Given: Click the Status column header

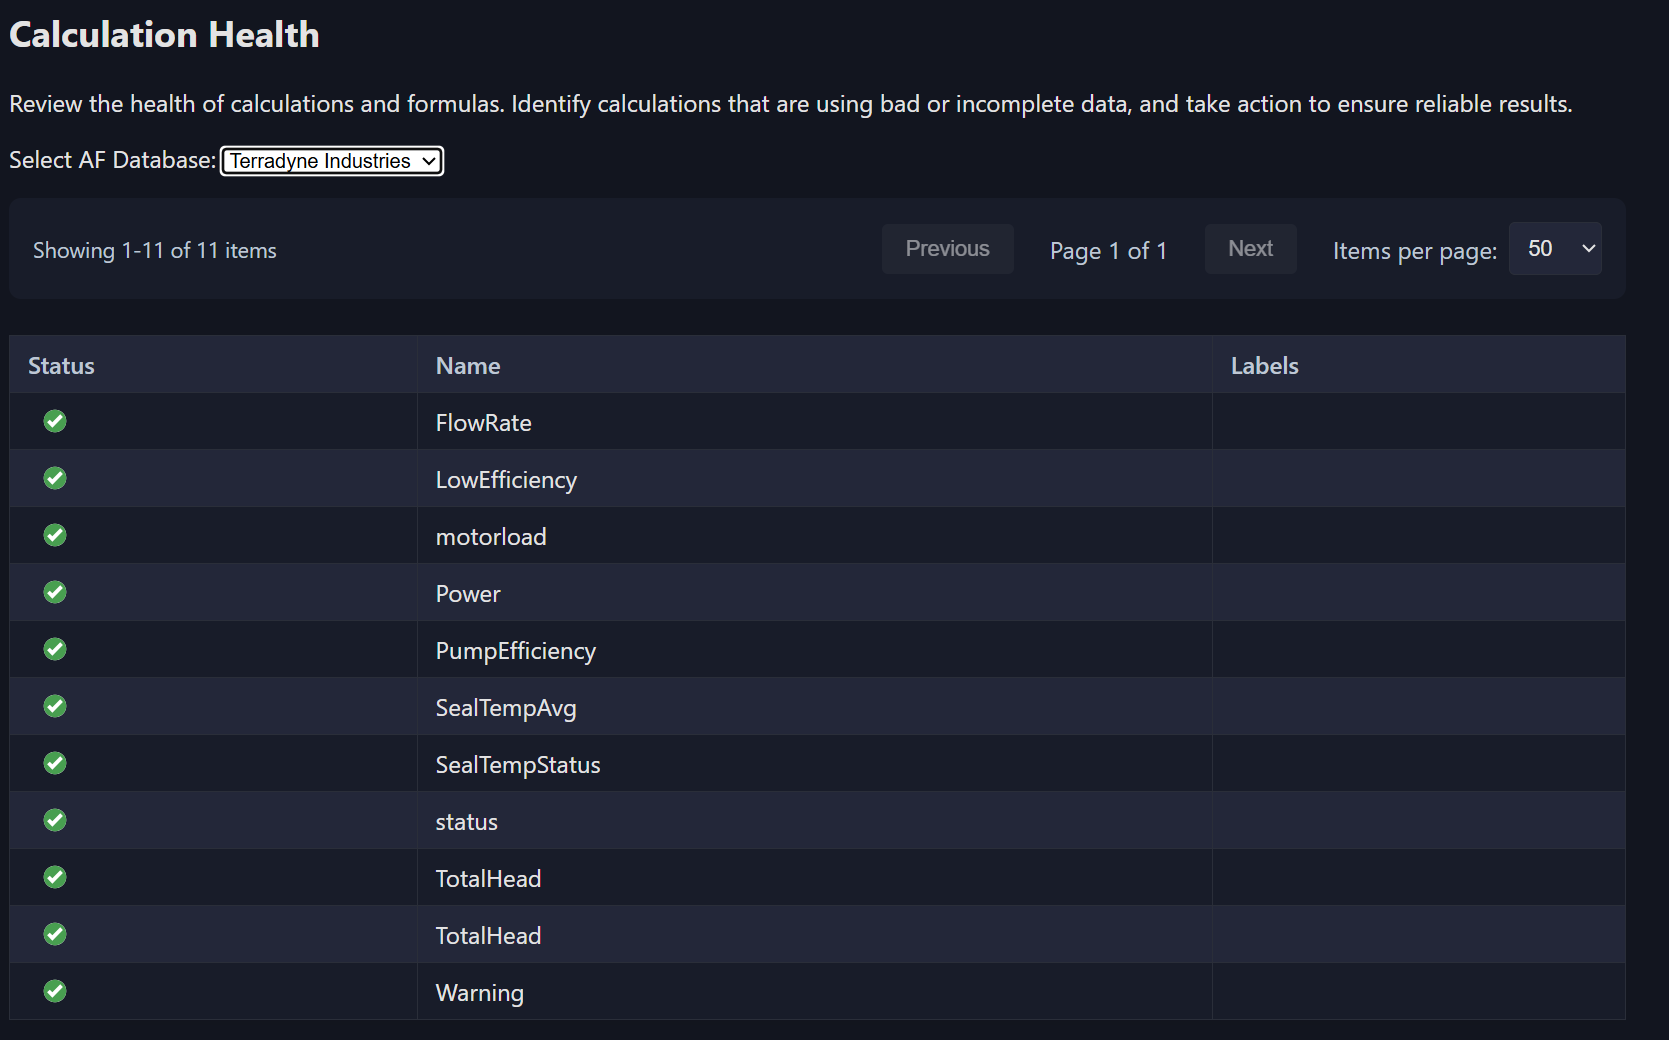Looking at the screenshot, I should (61, 365).
